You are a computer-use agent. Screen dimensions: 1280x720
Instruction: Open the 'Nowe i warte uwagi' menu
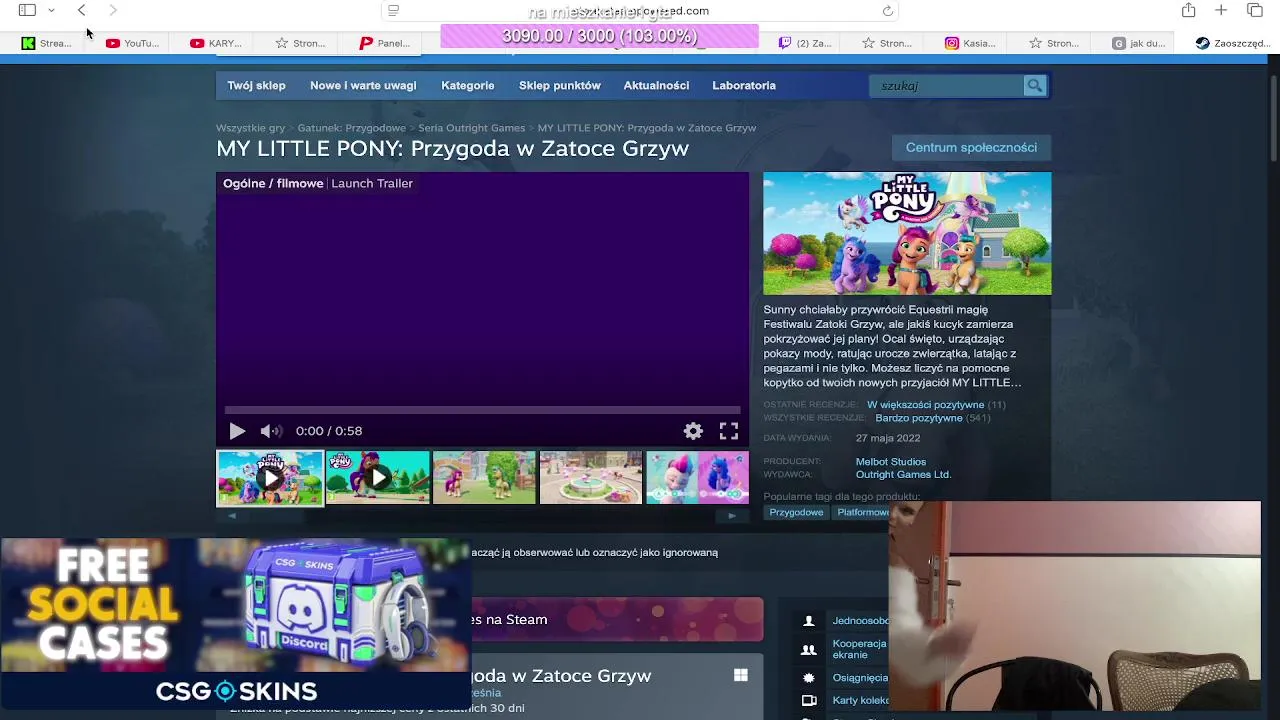pyautogui.click(x=363, y=86)
